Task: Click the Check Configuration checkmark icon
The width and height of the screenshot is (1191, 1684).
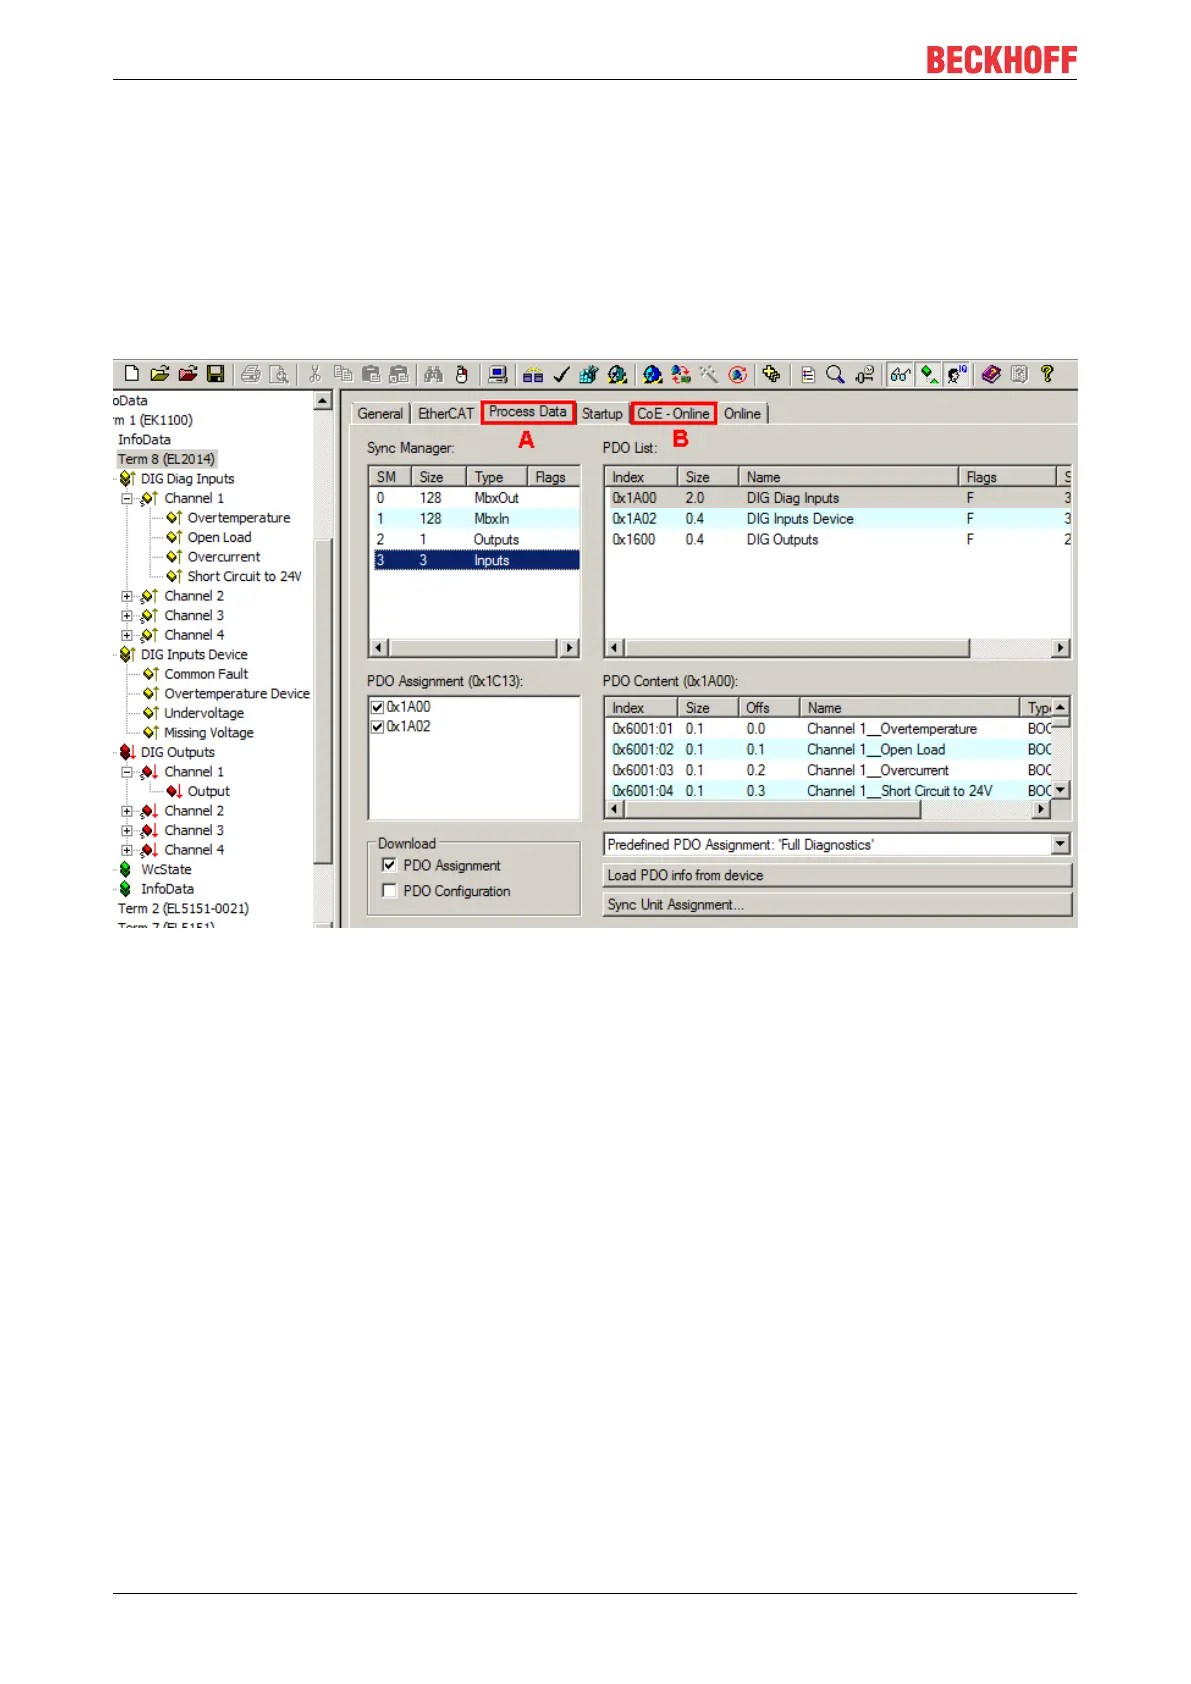Action: (561, 374)
